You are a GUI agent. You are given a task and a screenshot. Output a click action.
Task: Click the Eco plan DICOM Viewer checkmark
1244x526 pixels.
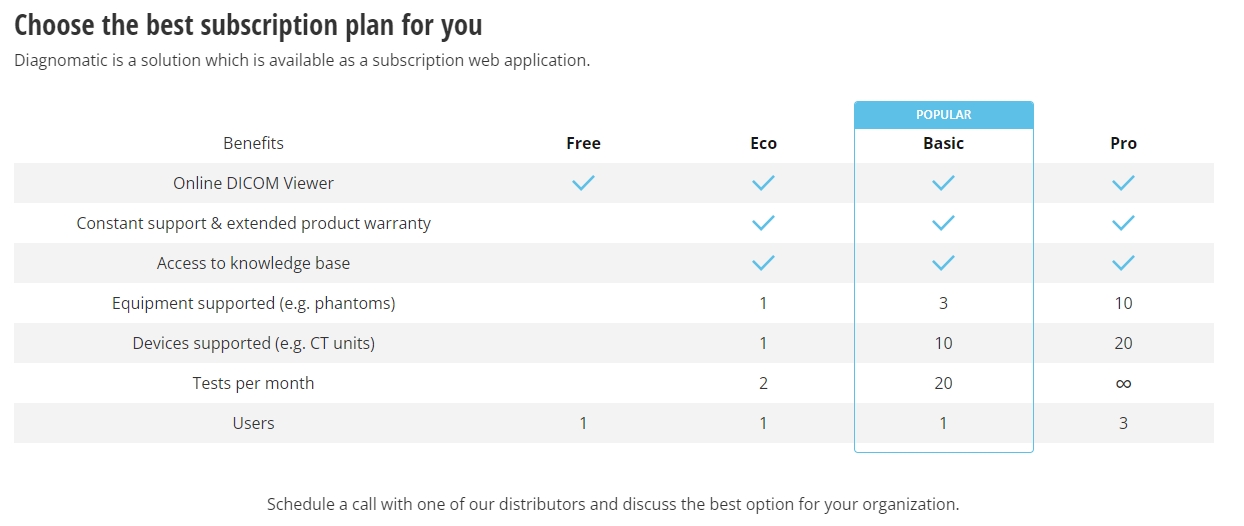pyautogui.click(x=763, y=183)
